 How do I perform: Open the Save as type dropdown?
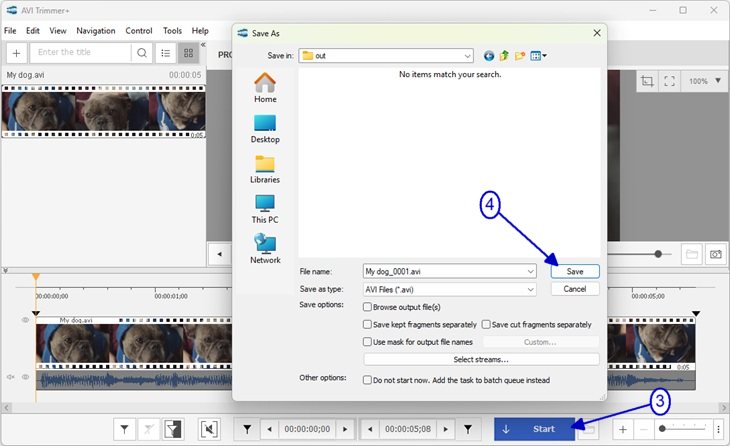(530, 289)
